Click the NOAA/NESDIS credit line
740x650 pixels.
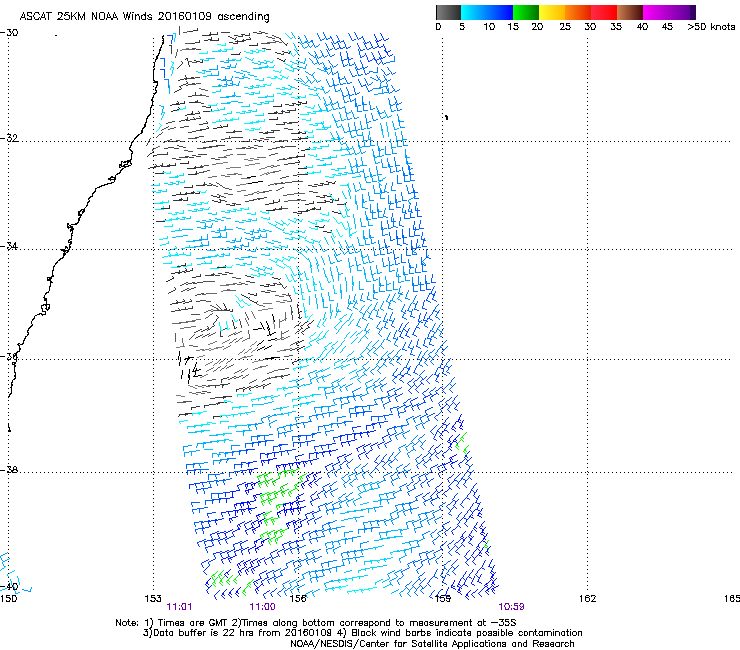coord(432,644)
